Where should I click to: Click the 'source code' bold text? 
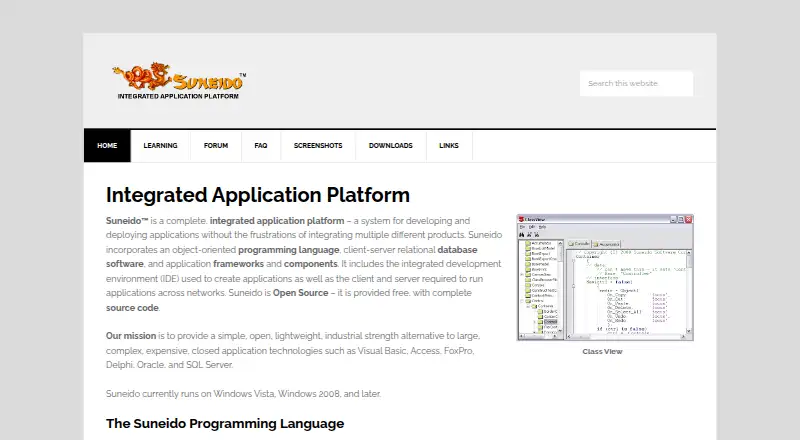[x=133, y=308]
